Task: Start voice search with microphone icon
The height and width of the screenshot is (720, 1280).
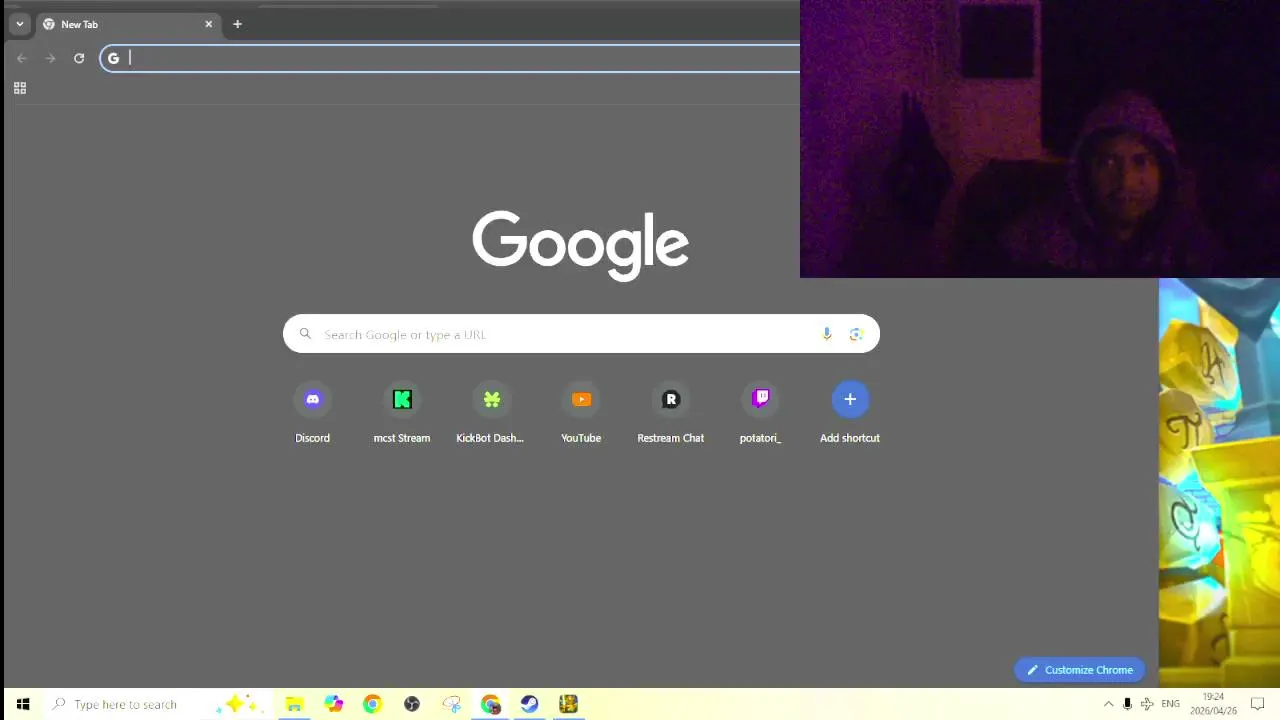Action: 827,334
